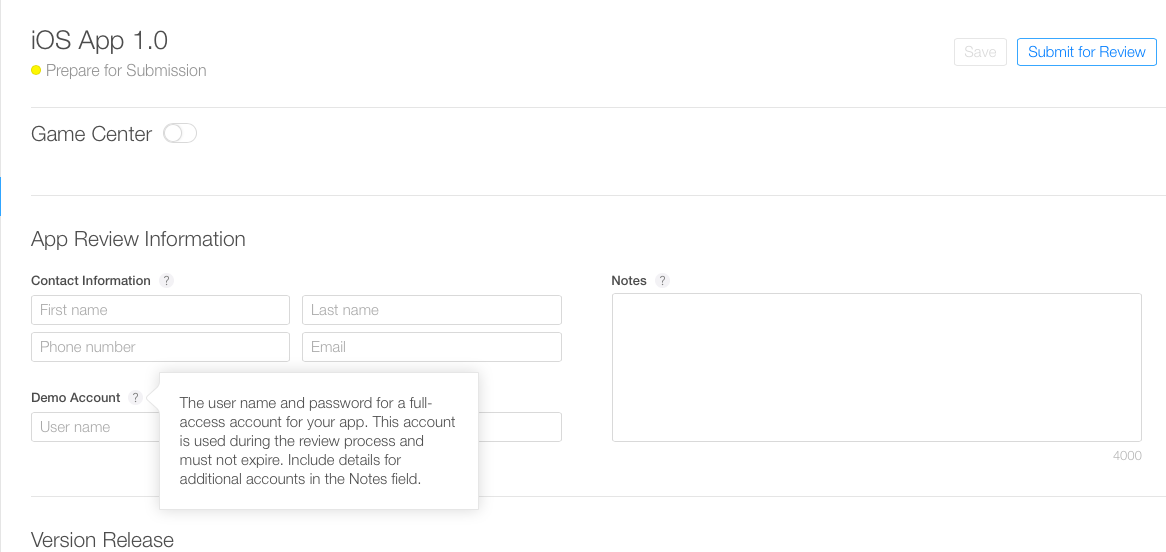This screenshot has height=552, width=1166.
Task: Click into the Last name field
Action: [431, 310]
